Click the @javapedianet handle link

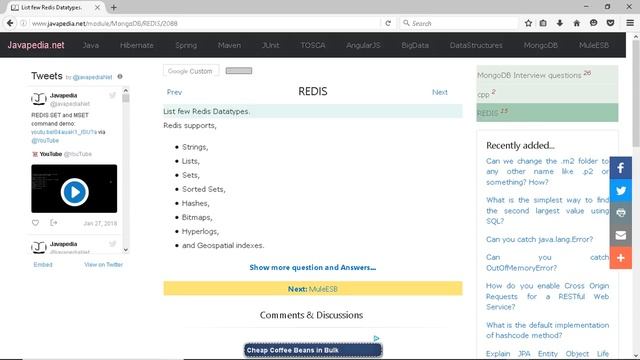[92, 77]
